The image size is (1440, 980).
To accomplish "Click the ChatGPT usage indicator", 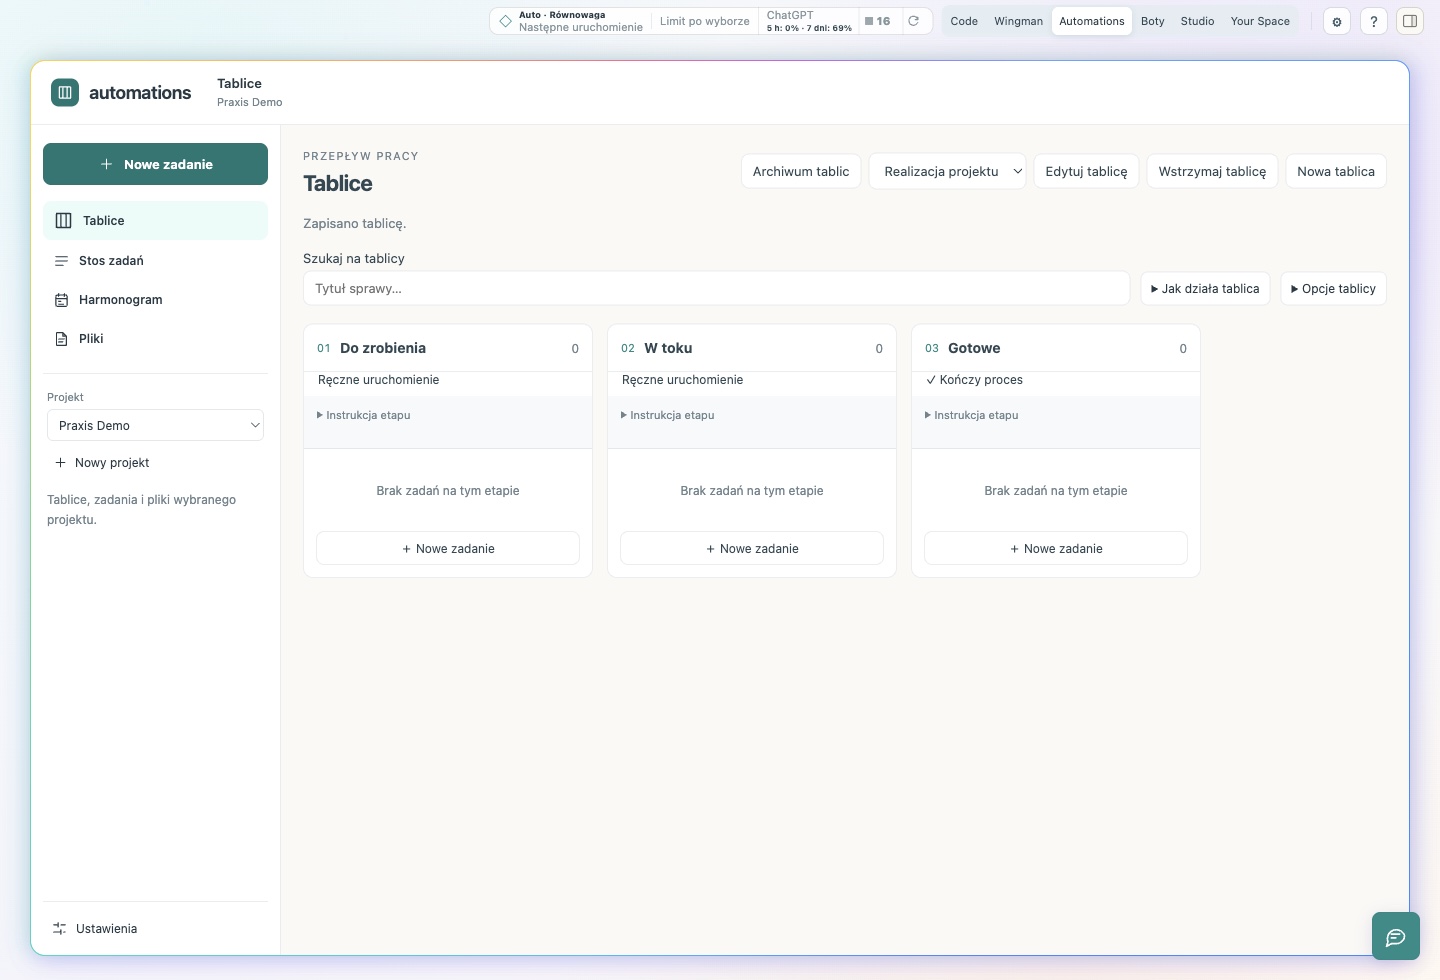I will coord(809,21).
